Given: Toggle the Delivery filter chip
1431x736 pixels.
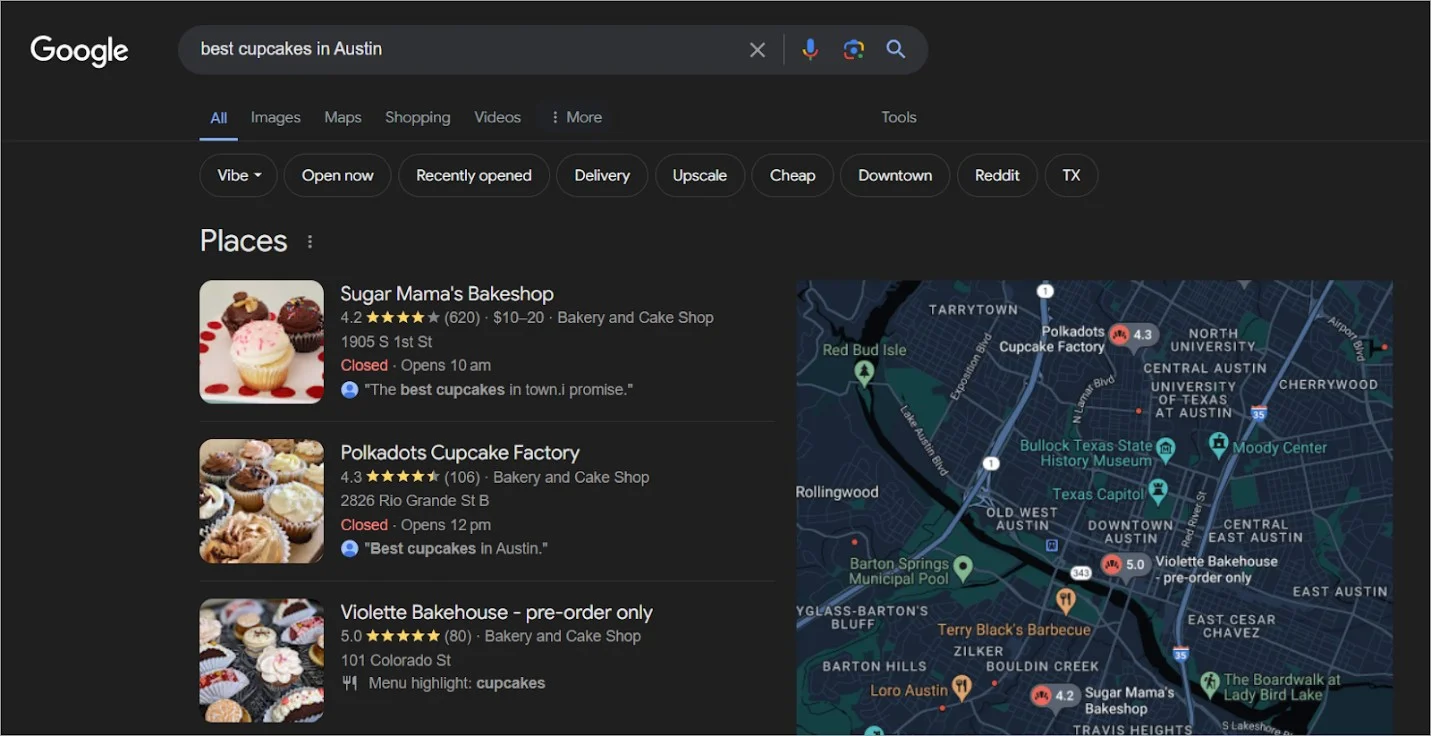Looking at the screenshot, I should point(602,175).
